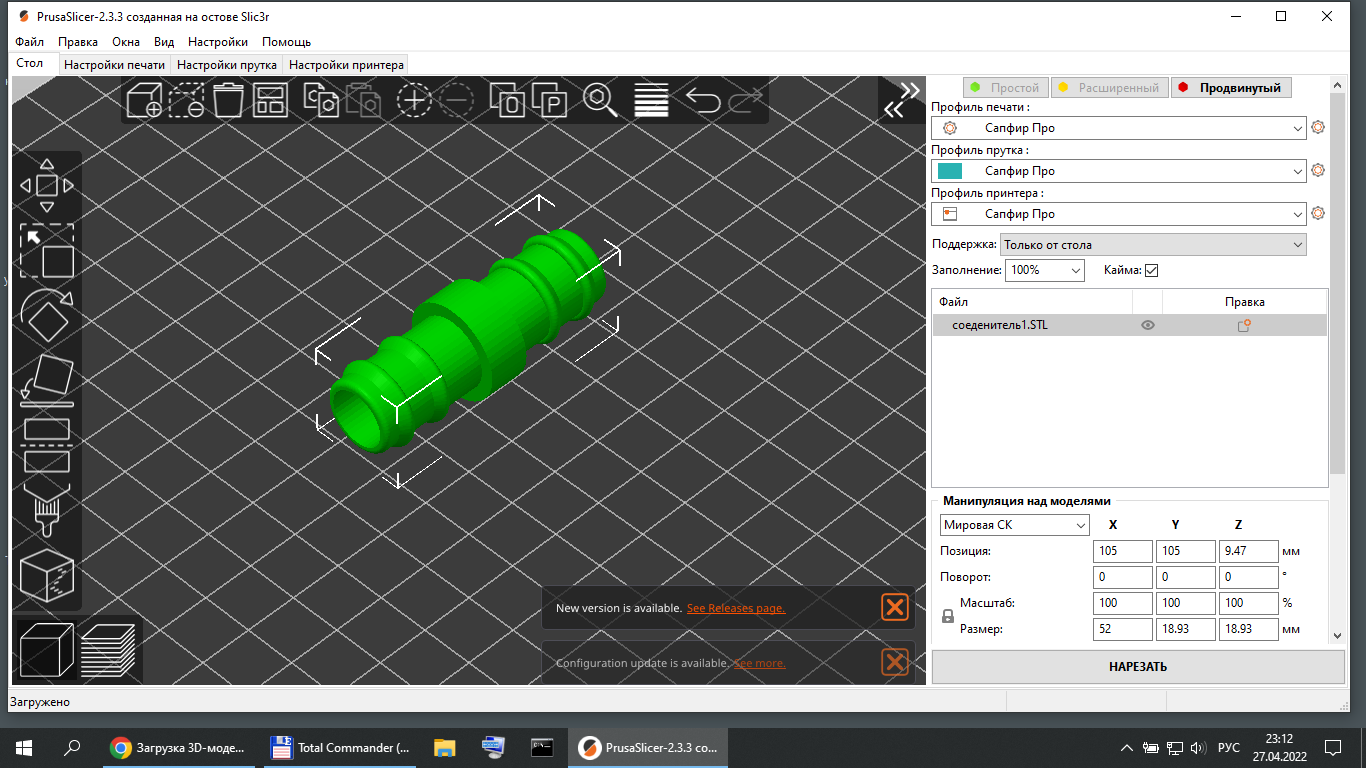Open Chrome from the taskbar
1366x768 pixels.
coord(182,748)
